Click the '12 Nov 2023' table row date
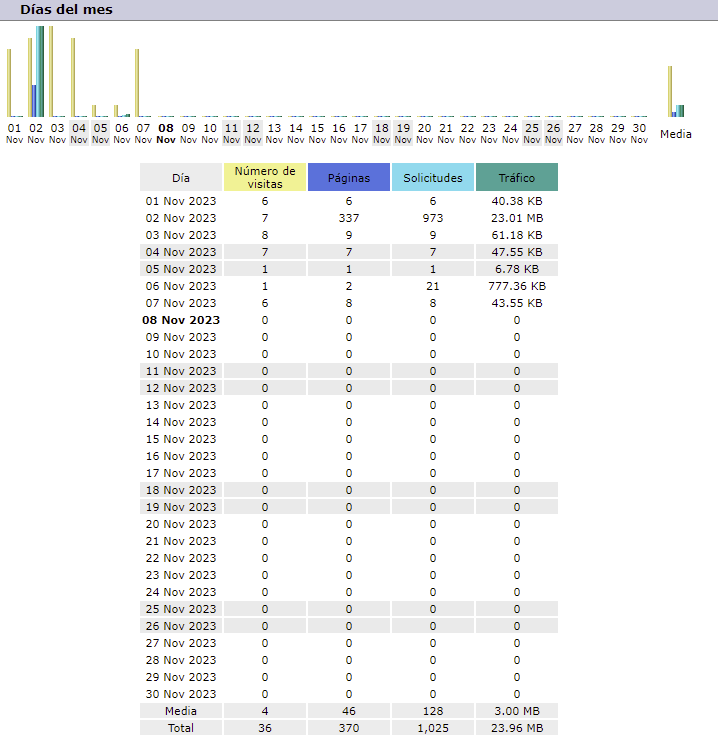Screen dimensions: 718x739 pos(181,388)
